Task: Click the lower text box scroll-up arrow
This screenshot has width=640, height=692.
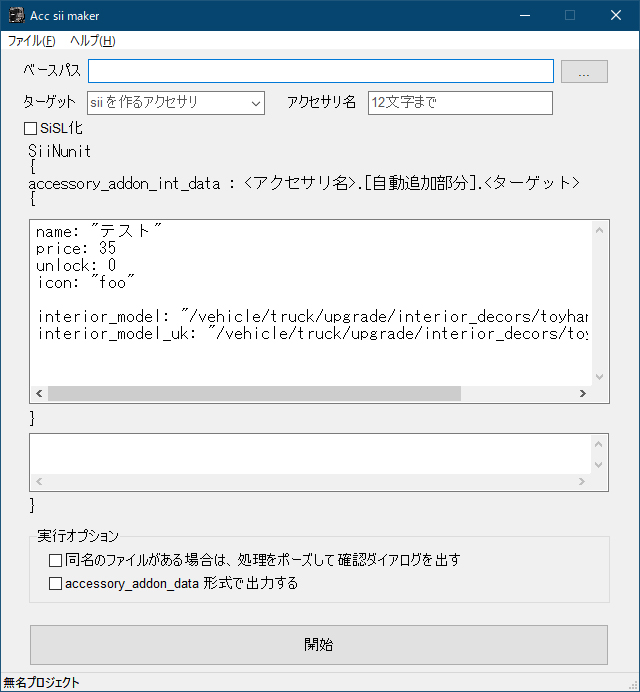Action: tap(599, 444)
